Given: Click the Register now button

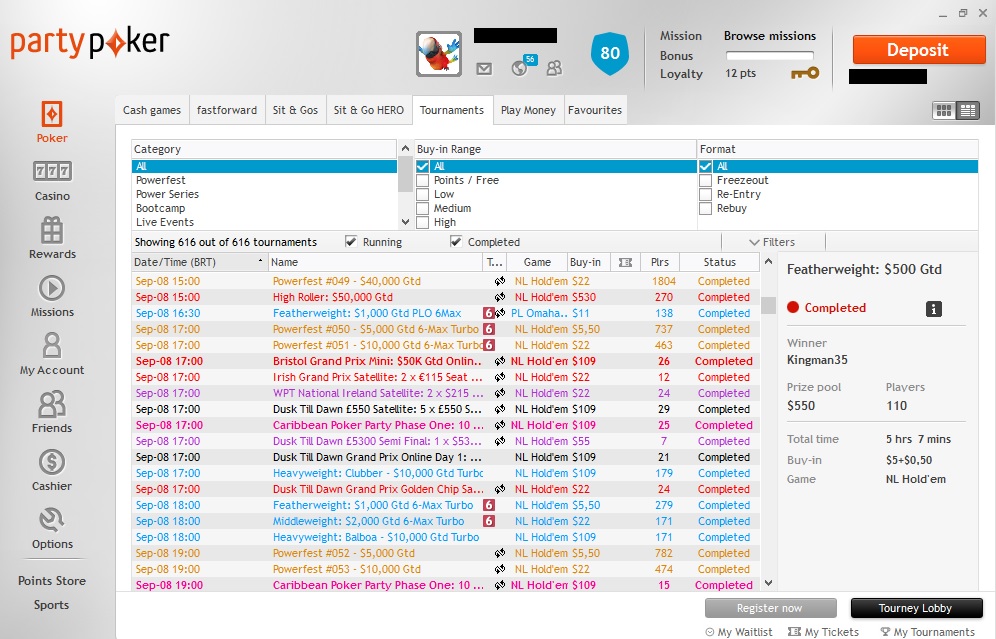Looking at the screenshot, I should pos(770,608).
